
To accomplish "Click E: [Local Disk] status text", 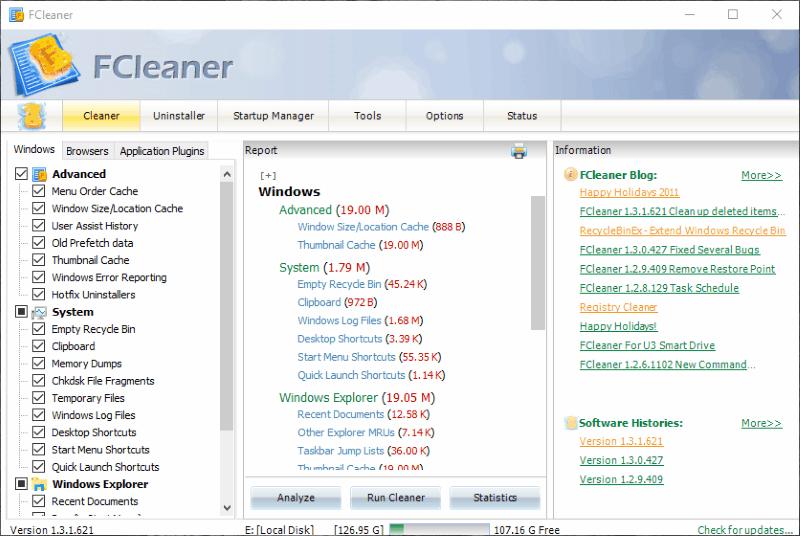I will tap(279, 530).
